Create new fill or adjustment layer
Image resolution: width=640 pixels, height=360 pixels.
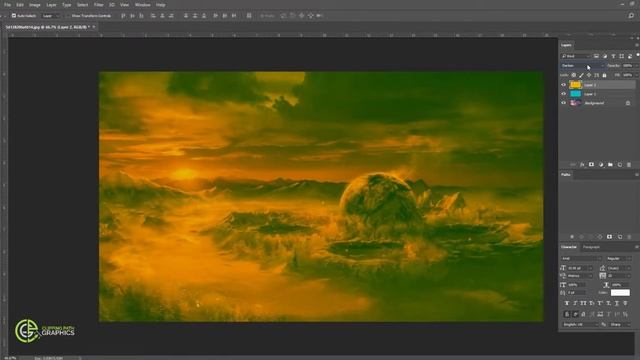pos(601,164)
